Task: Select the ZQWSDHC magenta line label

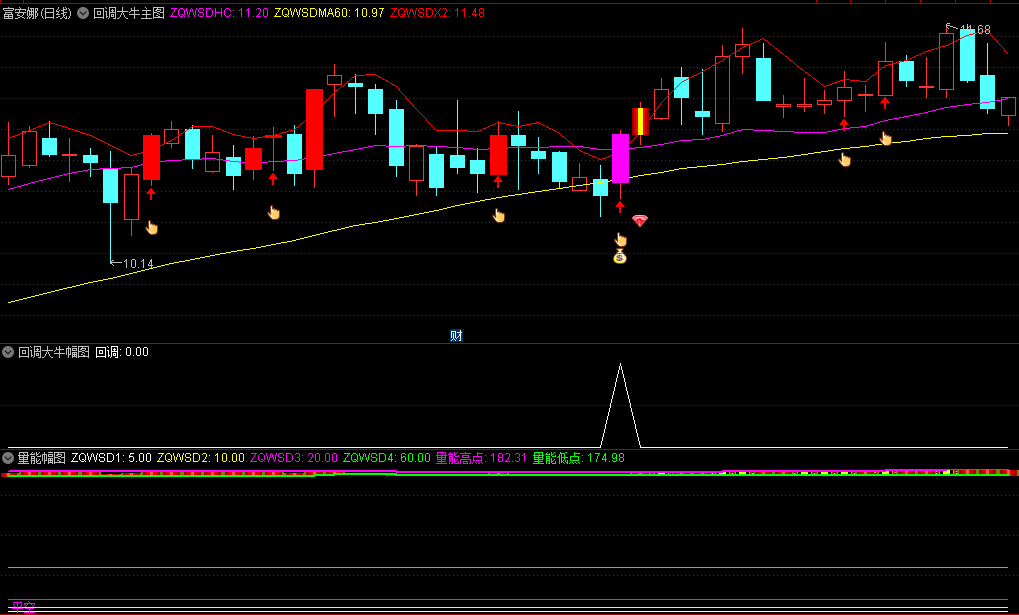Action: (x=218, y=14)
